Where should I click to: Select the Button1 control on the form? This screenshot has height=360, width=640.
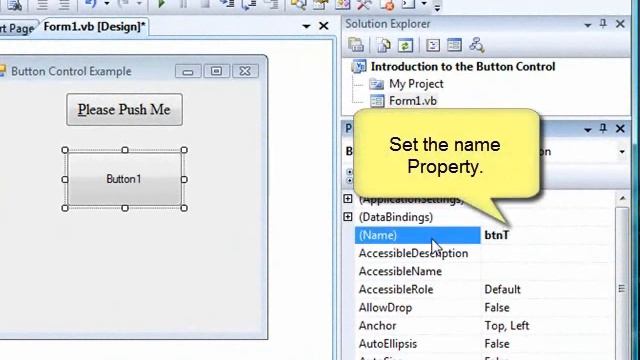[124, 179]
